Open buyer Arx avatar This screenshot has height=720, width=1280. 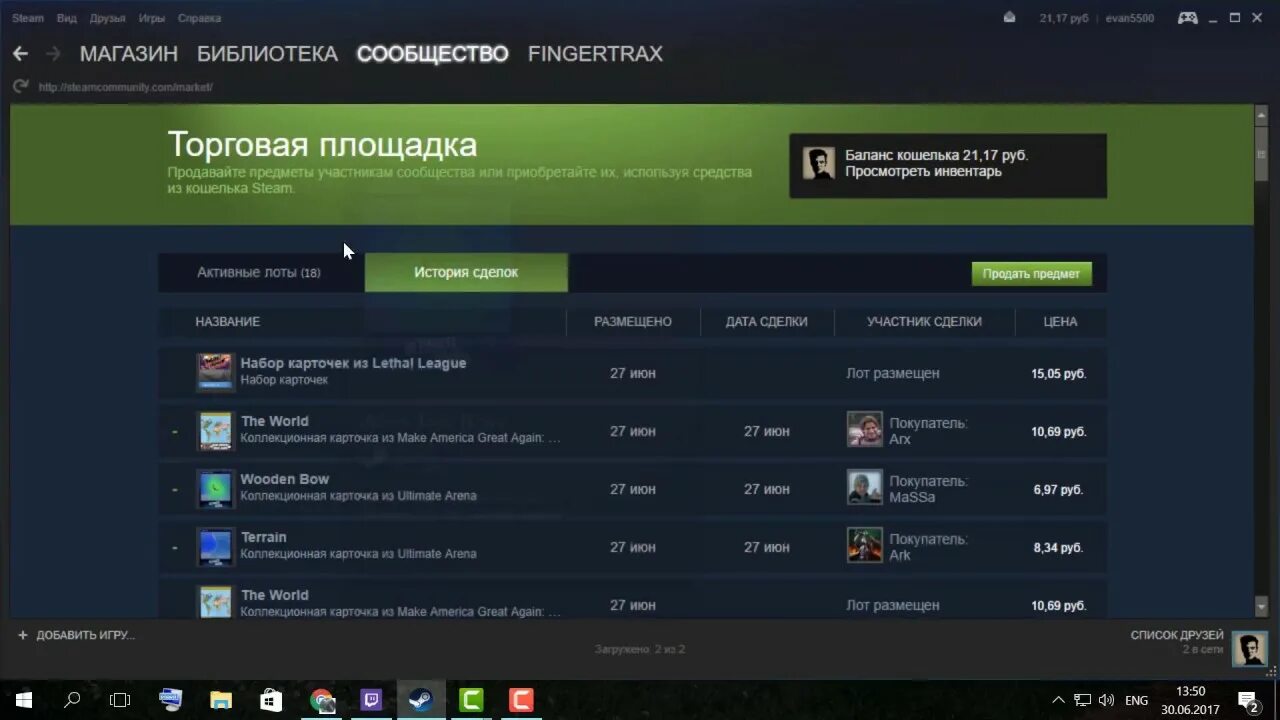pos(865,430)
